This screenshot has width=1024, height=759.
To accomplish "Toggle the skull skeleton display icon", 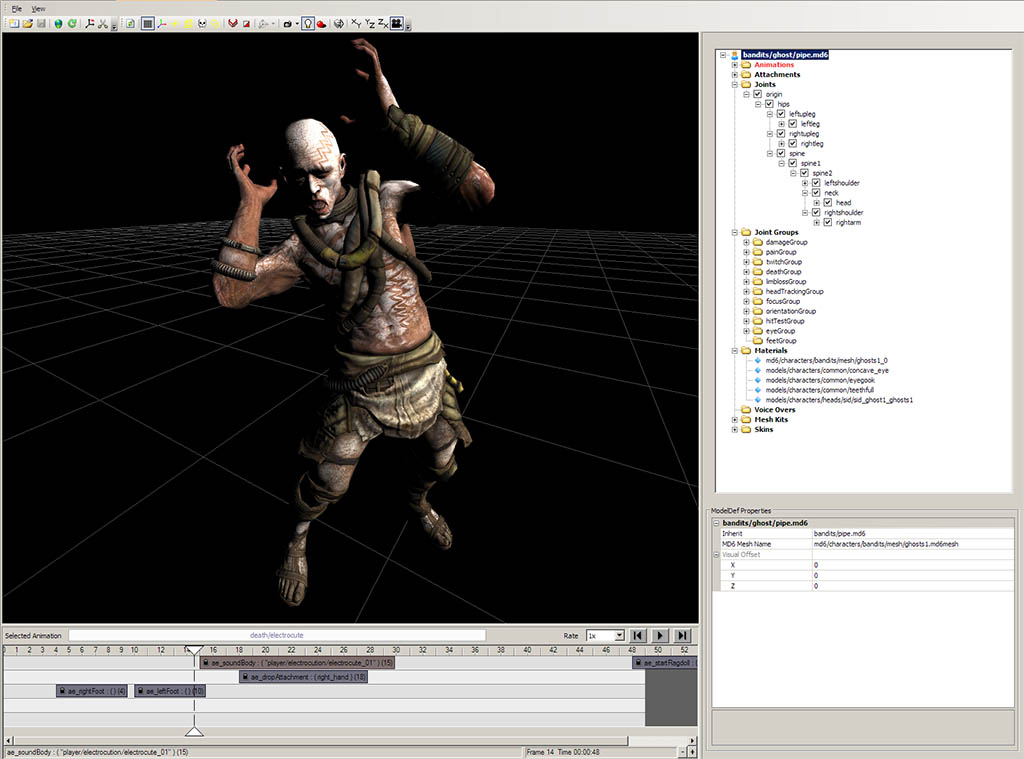I will pyautogui.click(x=202, y=24).
